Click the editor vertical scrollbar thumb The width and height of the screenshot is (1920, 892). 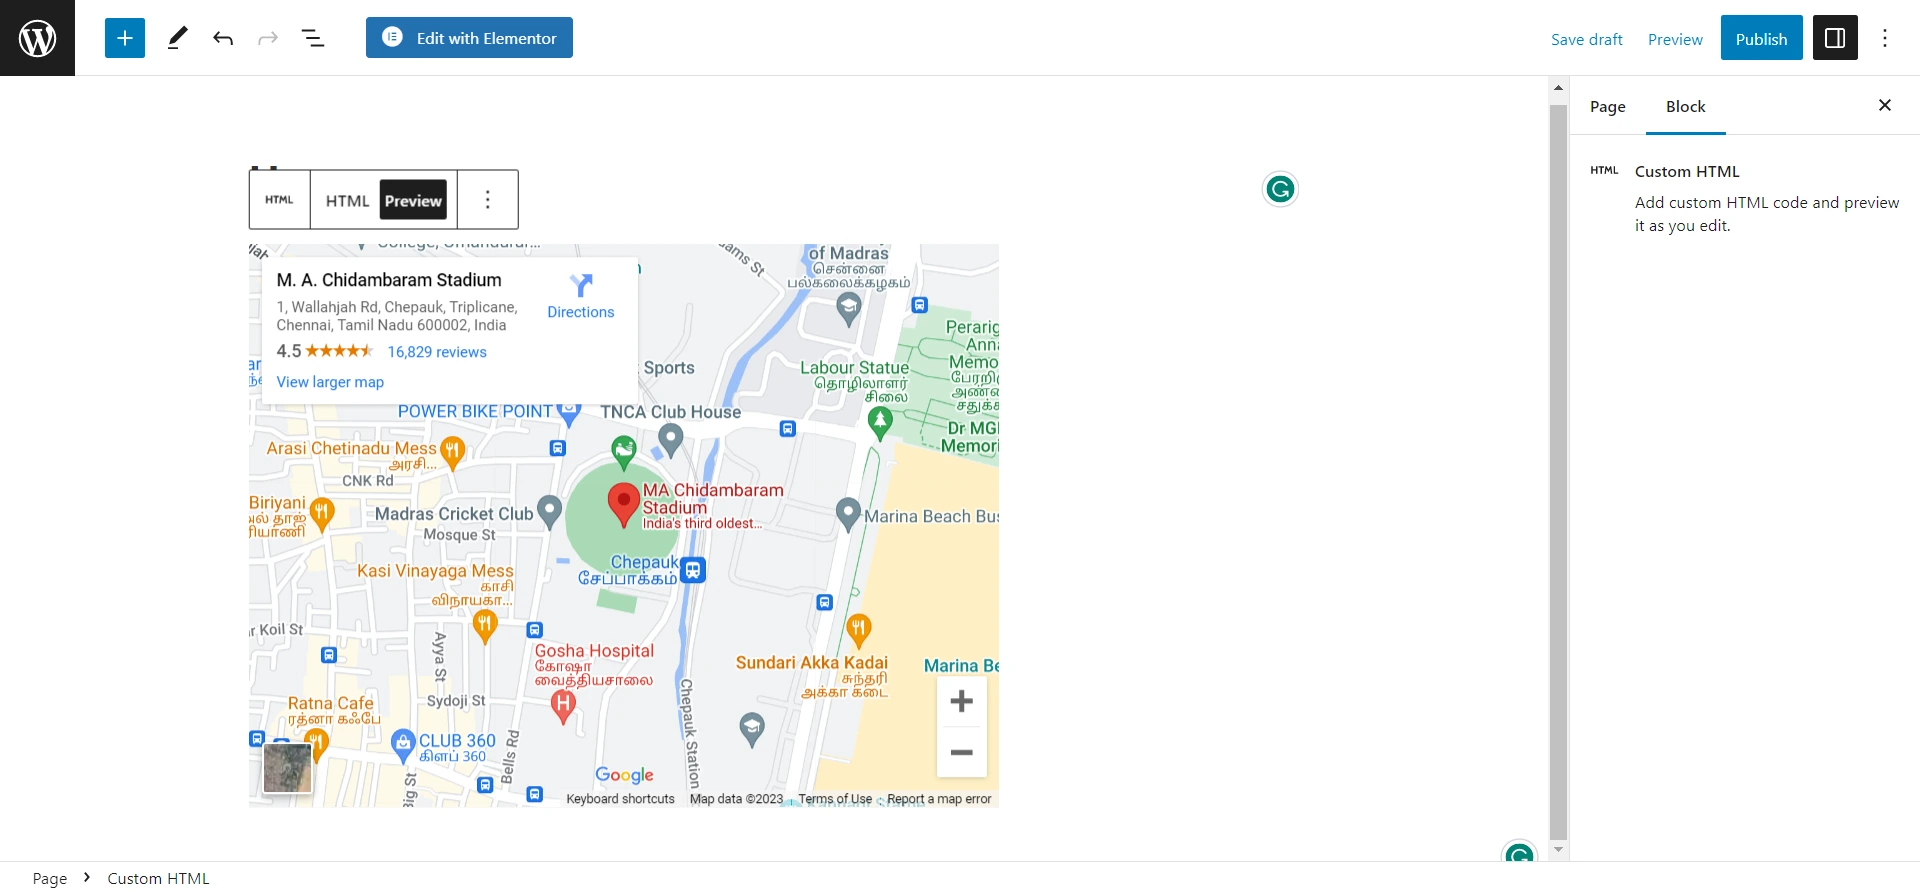coord(1558,472)
